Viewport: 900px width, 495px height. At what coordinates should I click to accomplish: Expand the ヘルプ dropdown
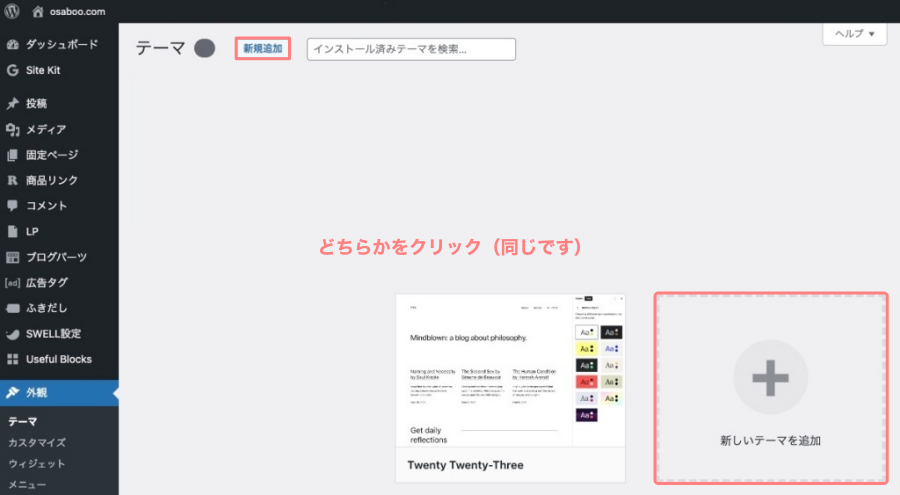855,34
